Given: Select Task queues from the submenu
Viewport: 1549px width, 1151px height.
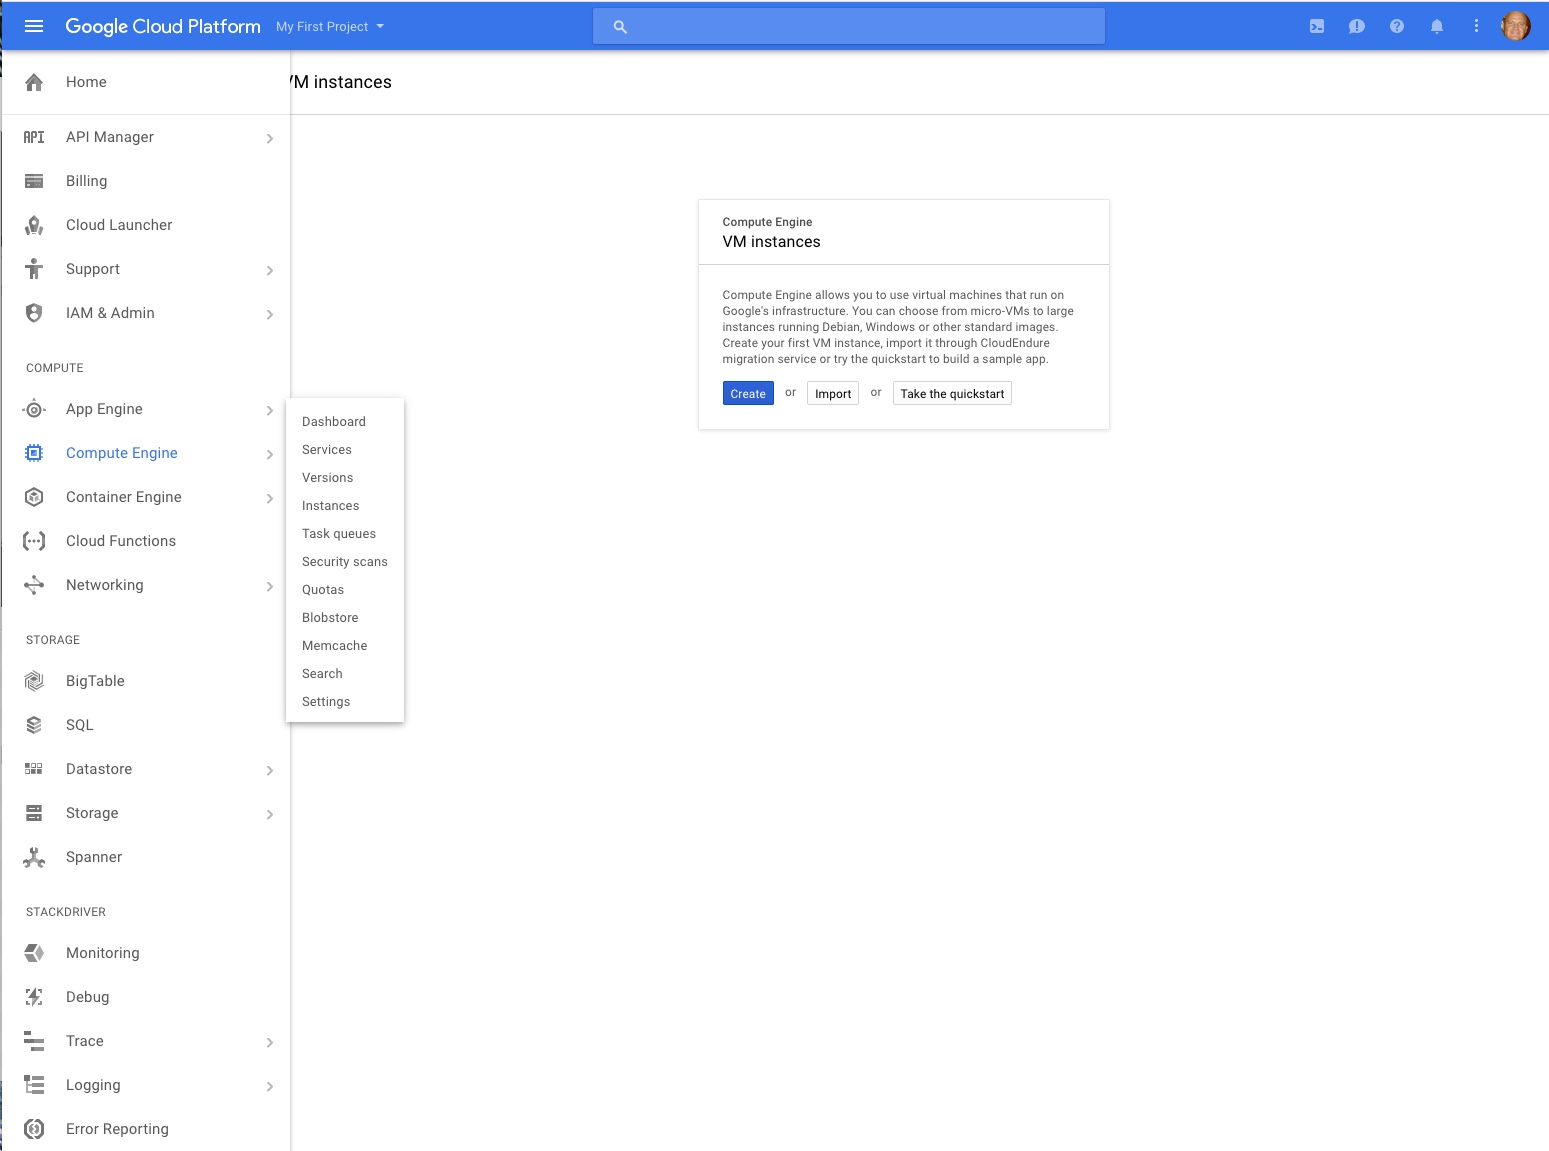Looking at the screenshot, I should [339, 534].
